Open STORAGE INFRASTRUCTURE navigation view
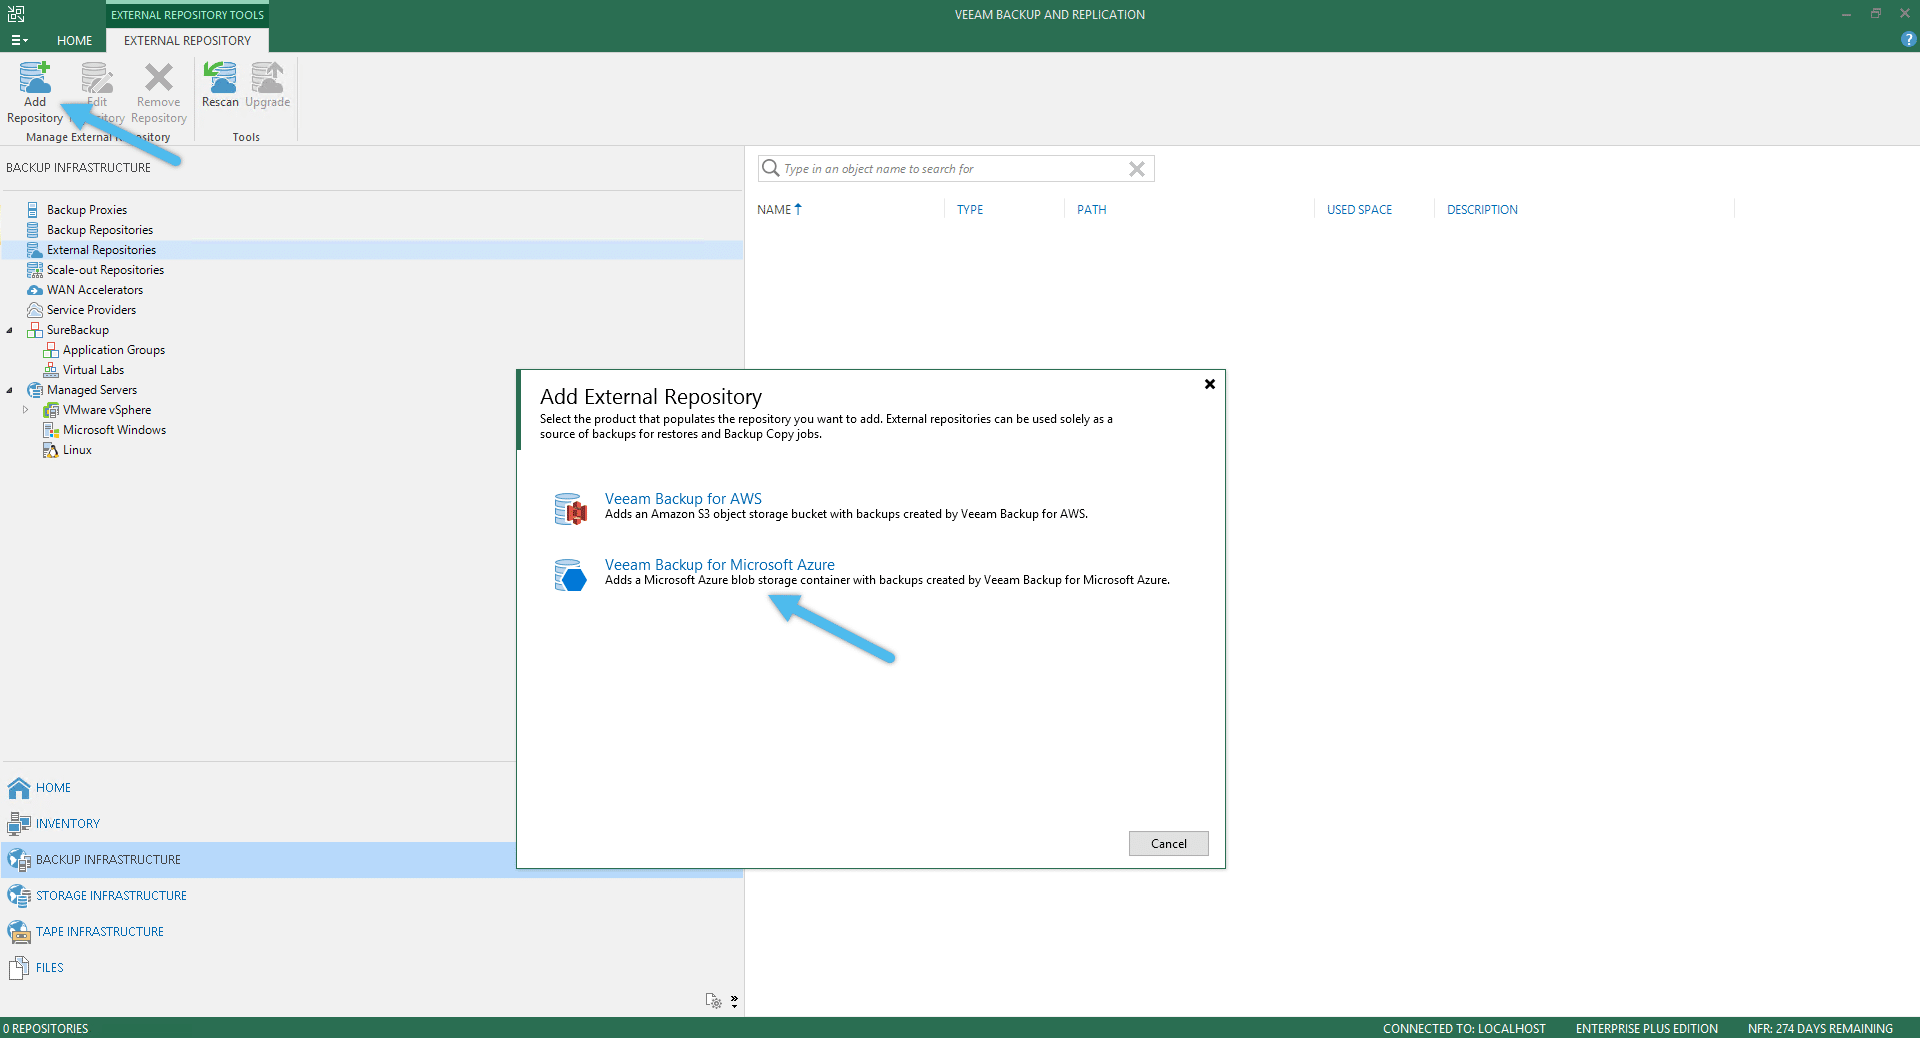Viewport: 1920px width, 1038px height. (111, 896)
